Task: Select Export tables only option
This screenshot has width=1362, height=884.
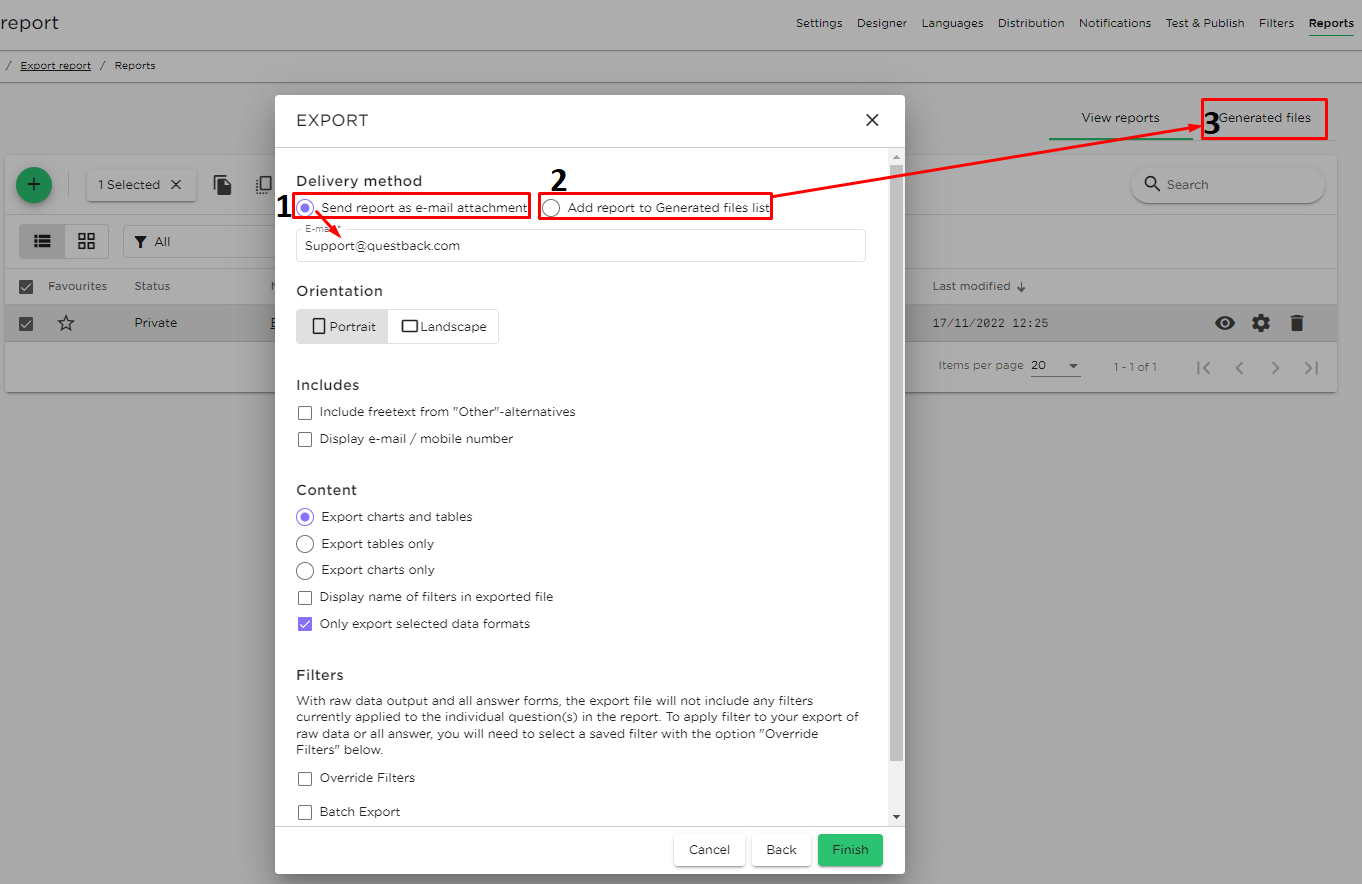Action: 305,544
